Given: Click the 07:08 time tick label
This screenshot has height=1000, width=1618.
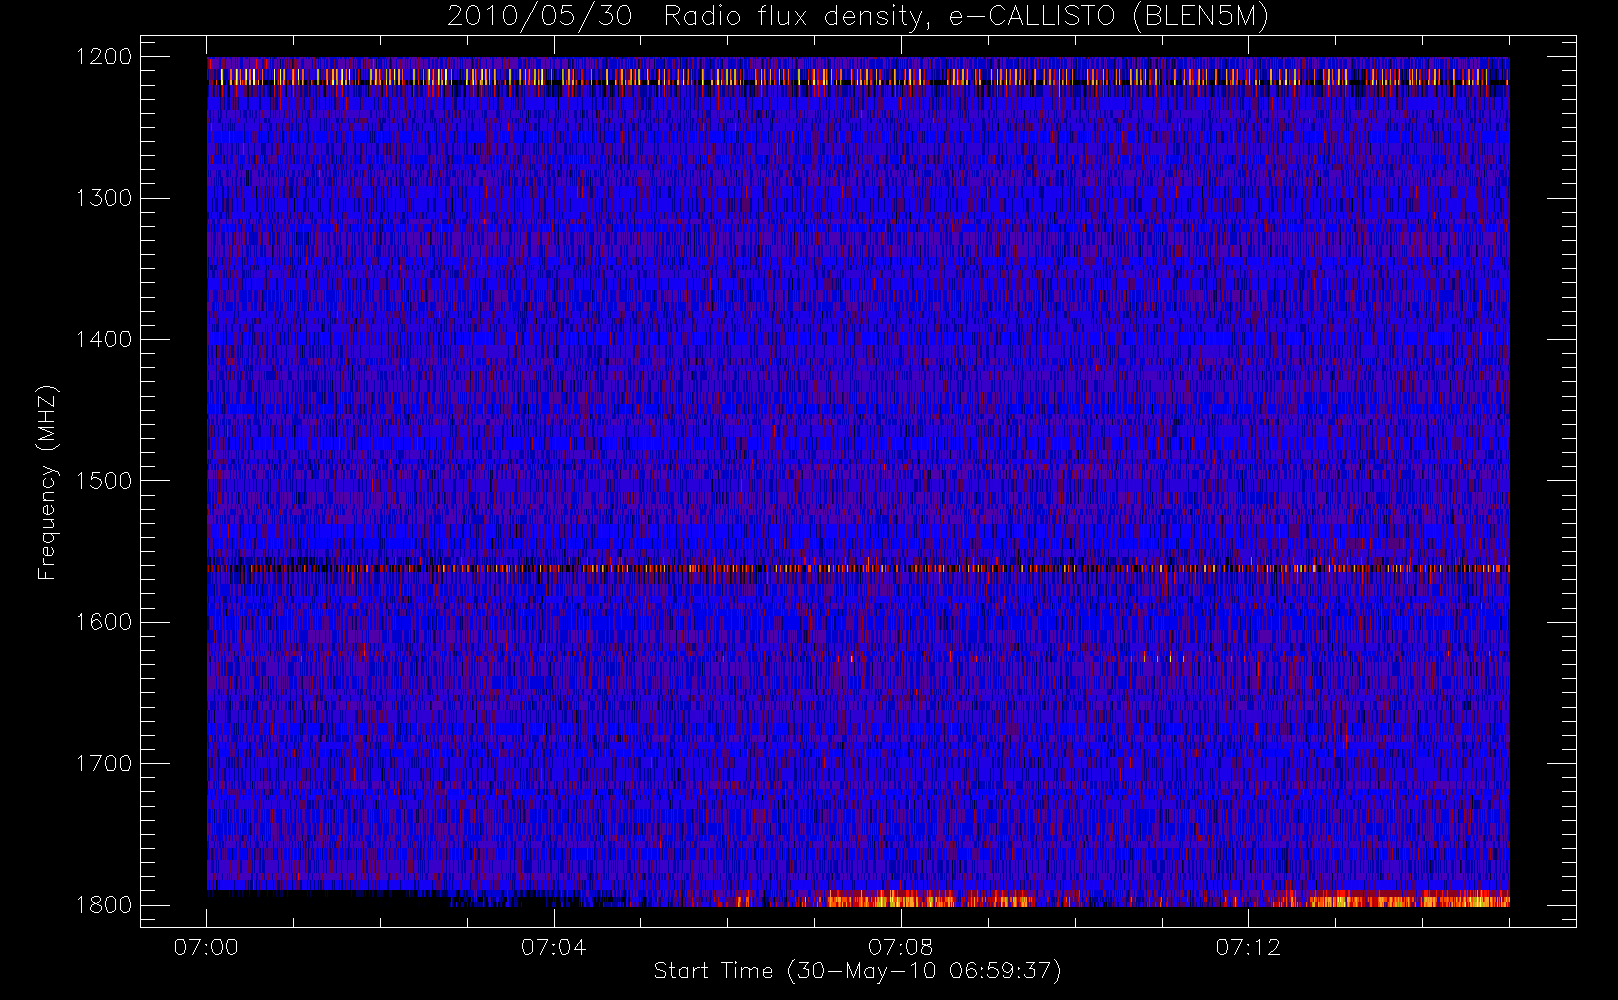Looking at the screenshot, I should click(x=900, y=947).
